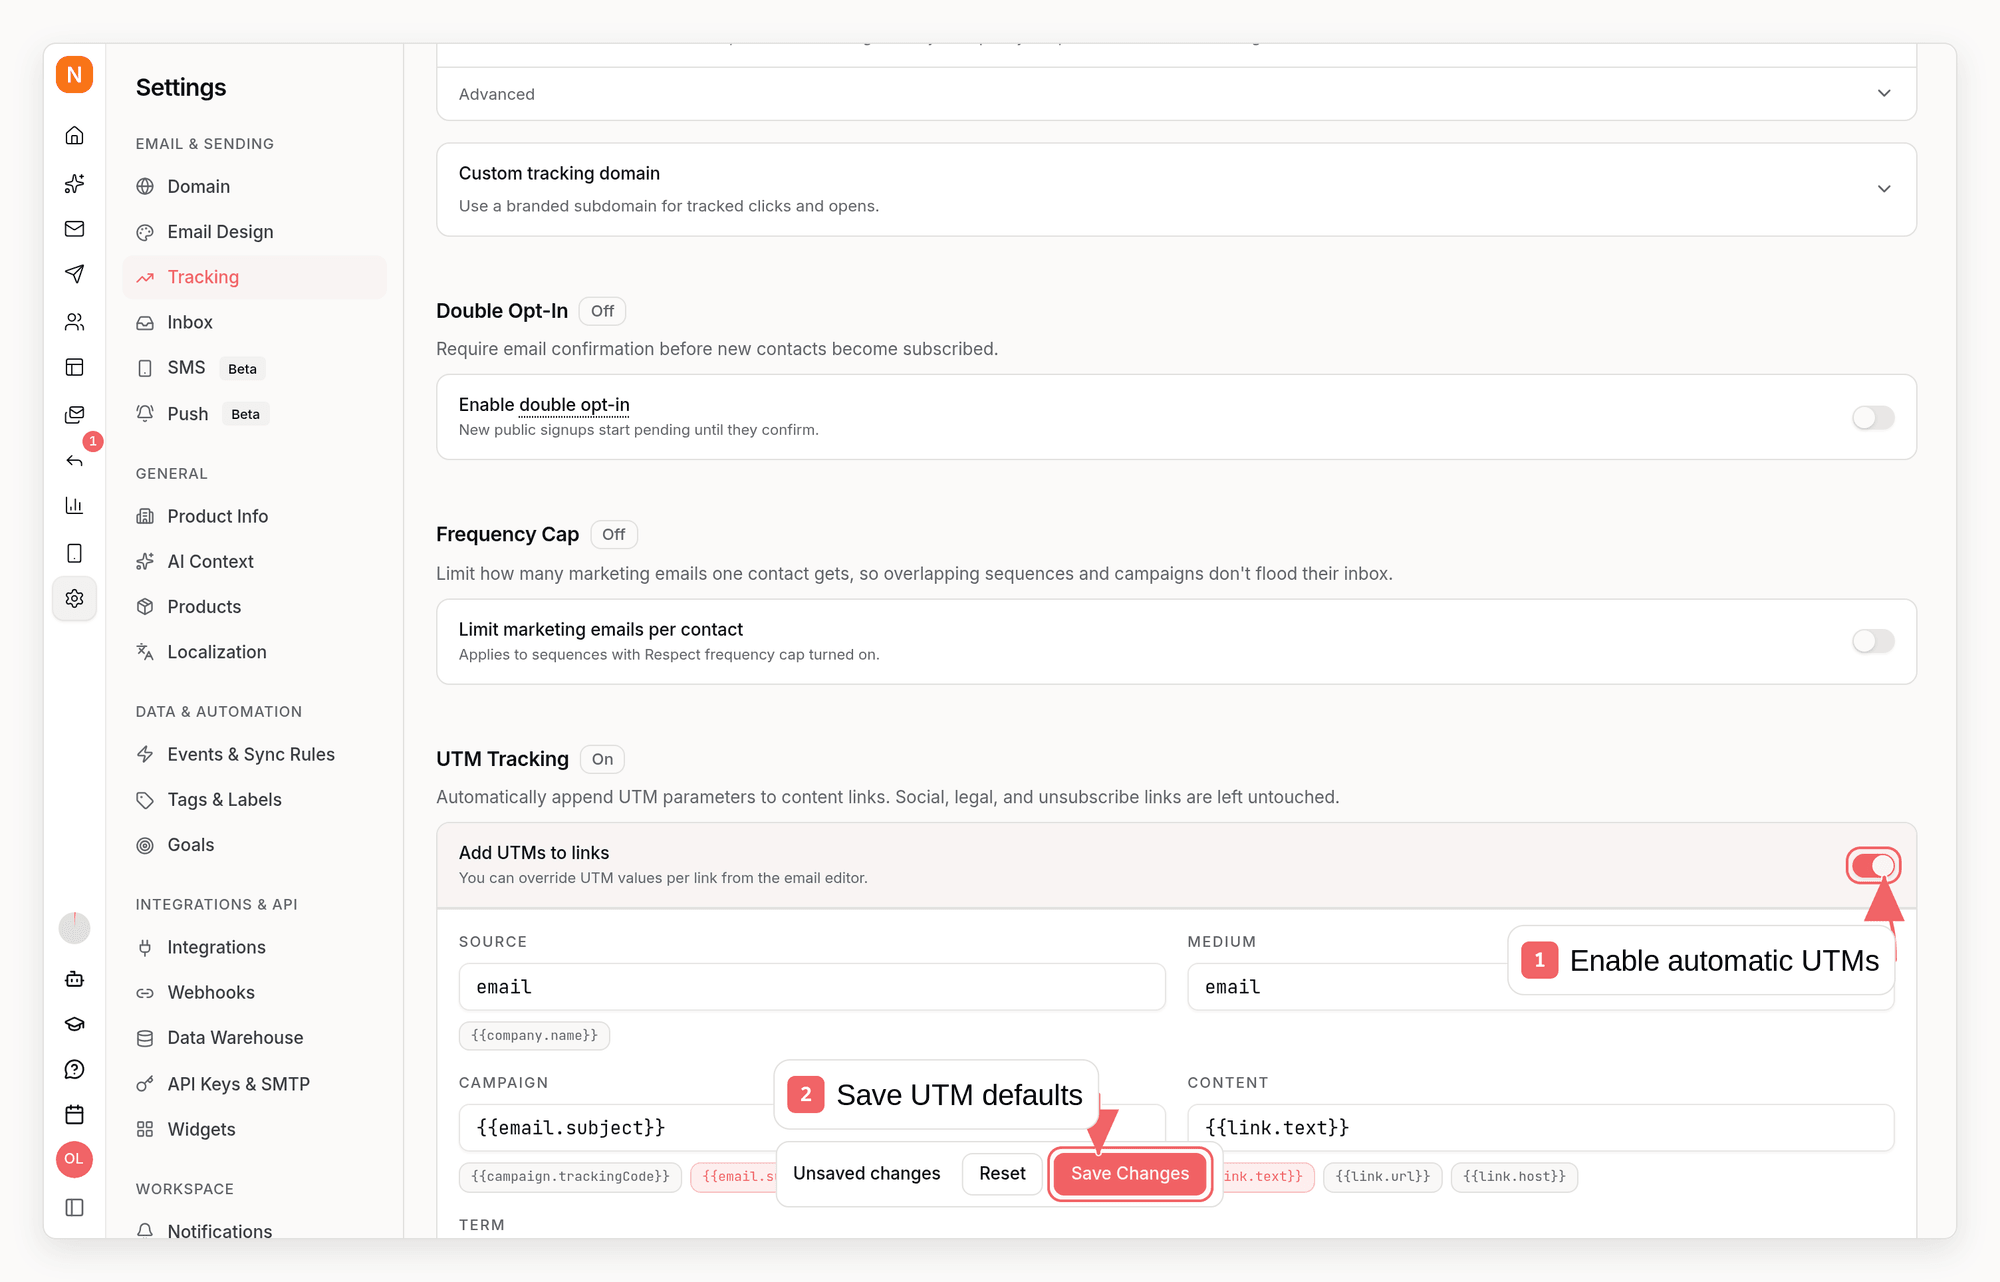Open Domain settings
Screen dimensions: 2000x1282
click(255, 186)
